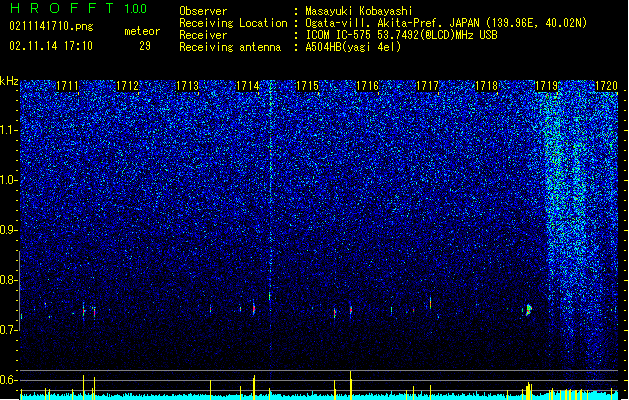Click the 1714 time marker
Screen dimensions: 629x400
[248, 86]
